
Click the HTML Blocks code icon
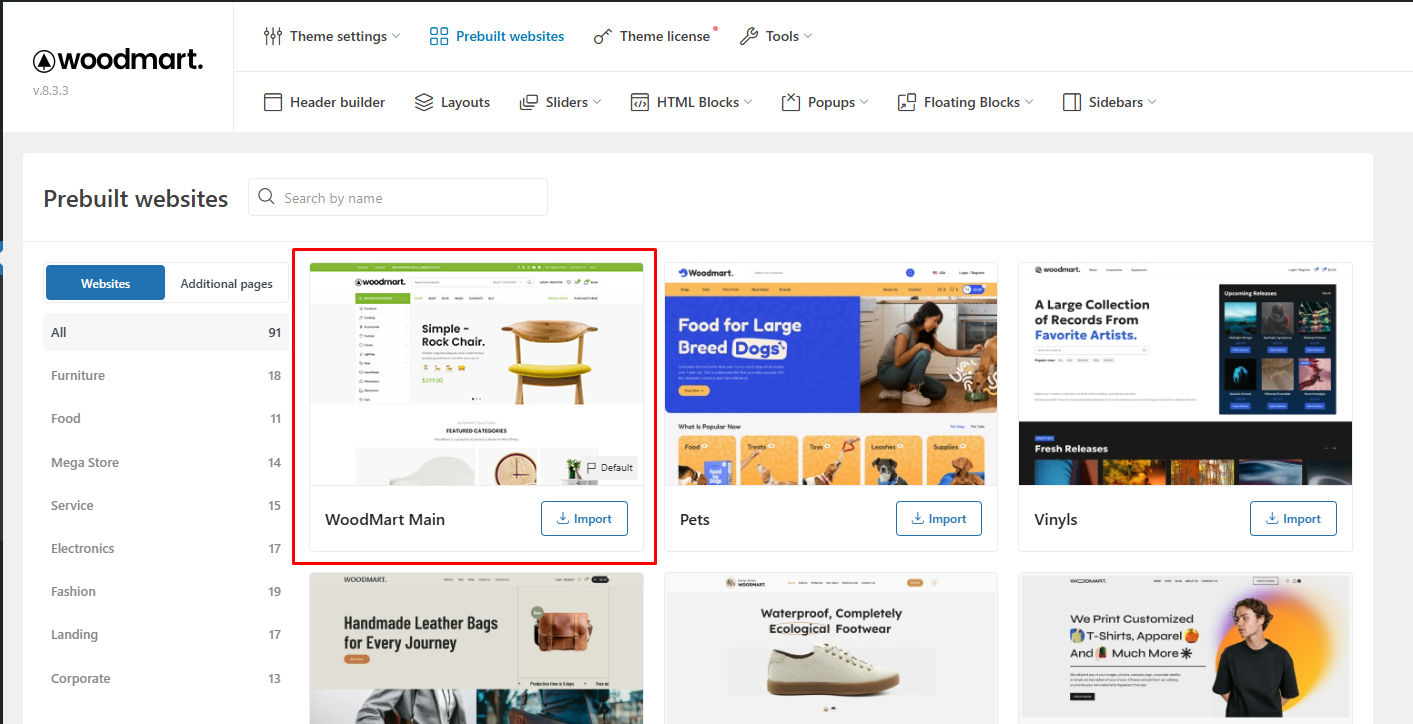pos(640,102)
